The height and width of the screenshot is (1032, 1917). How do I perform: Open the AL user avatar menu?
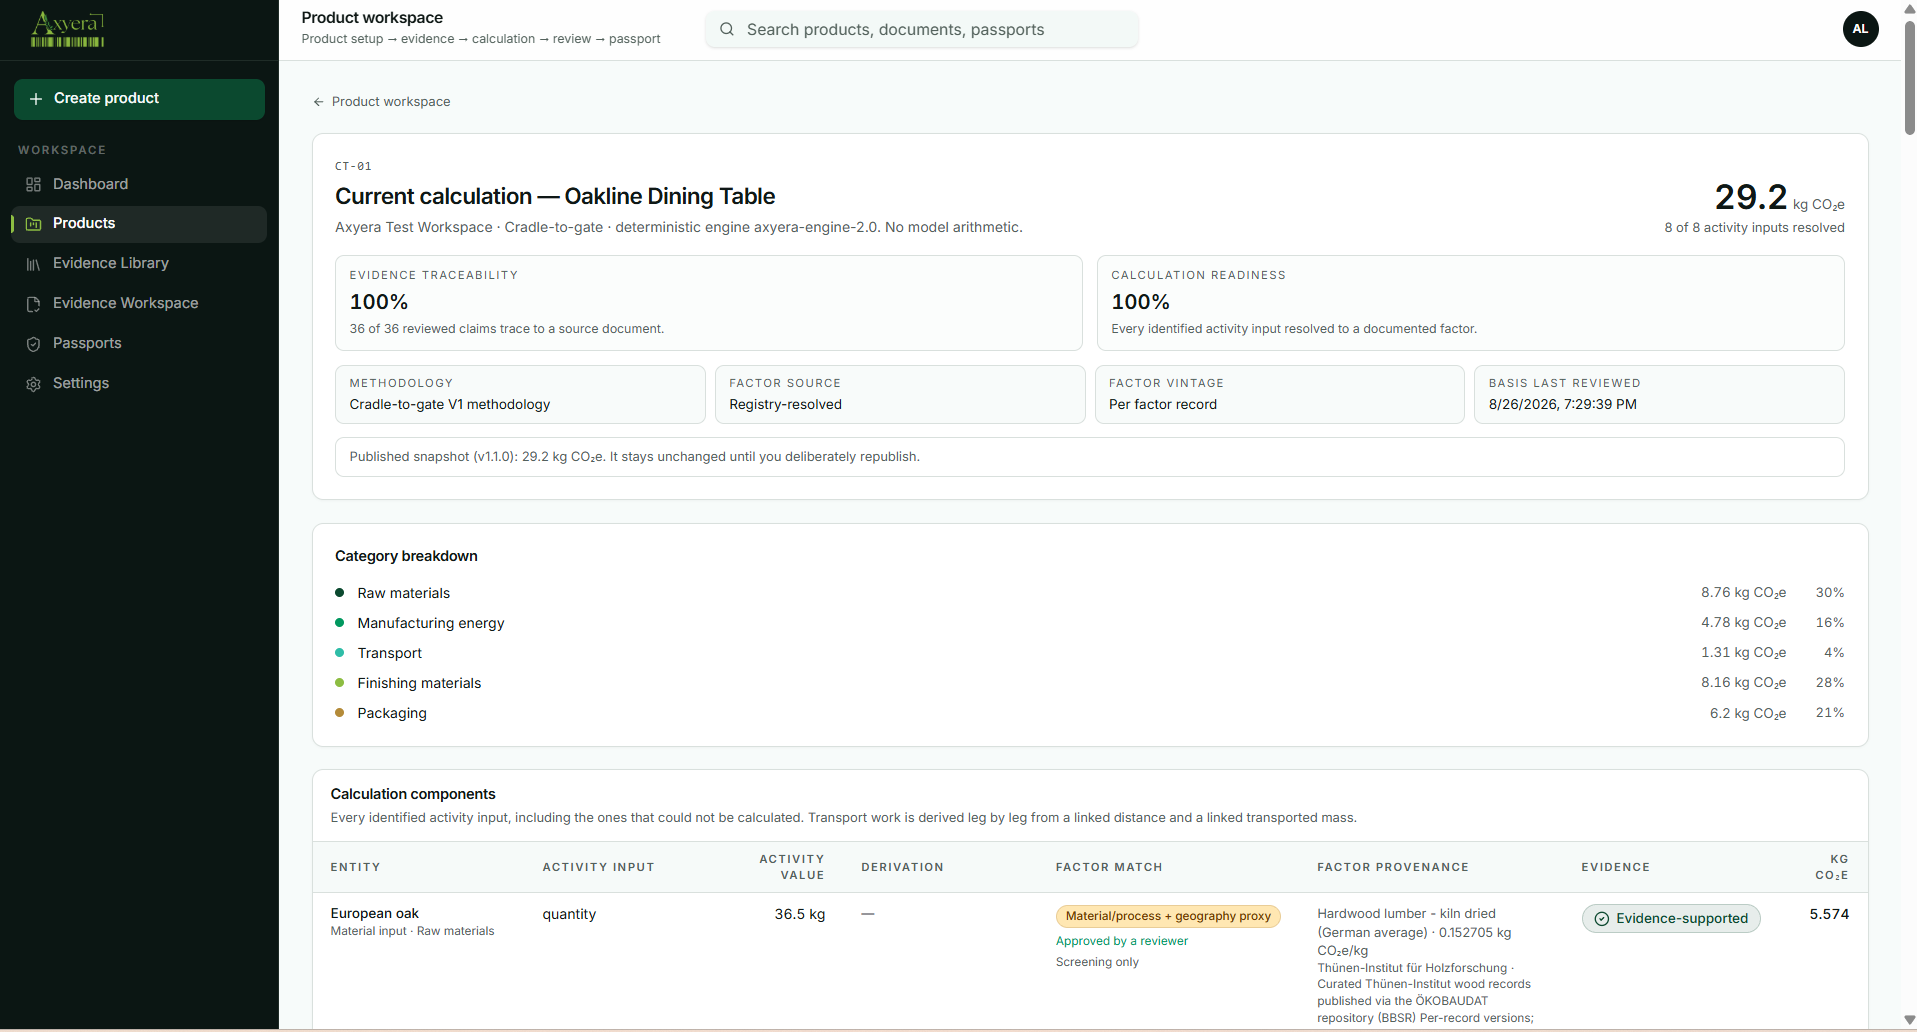pyautogui.click(x=1860, y=29)
